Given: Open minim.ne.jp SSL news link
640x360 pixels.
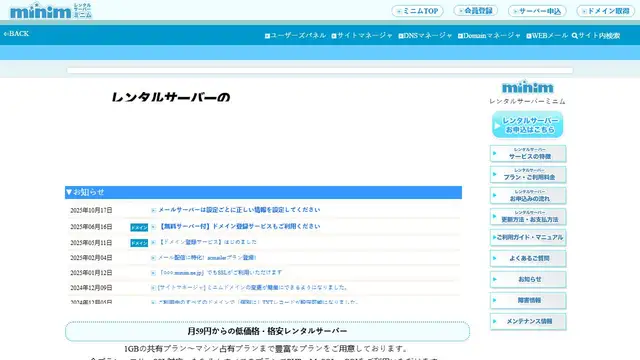Looking at the screenshot, I should (x=220, y=272).
